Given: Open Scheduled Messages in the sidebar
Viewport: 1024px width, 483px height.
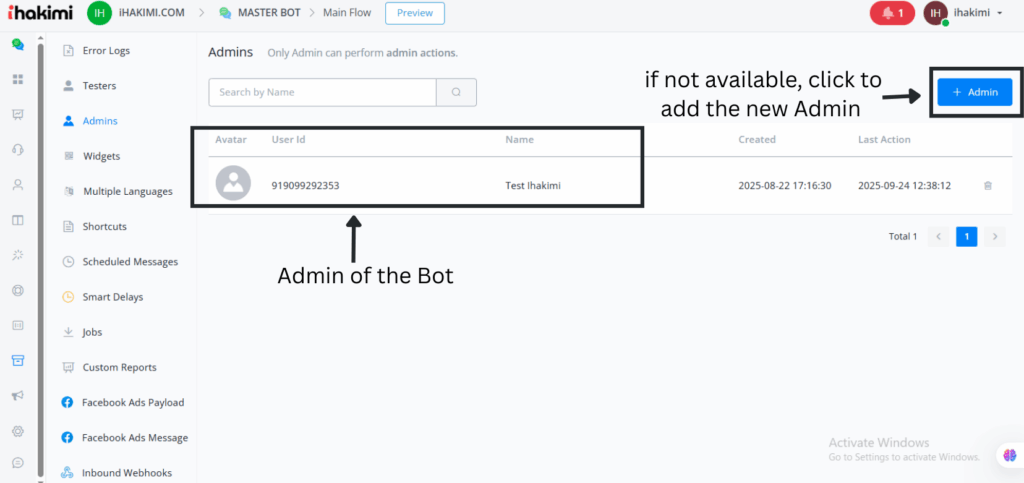Looking at the screenshot, I should (x=130, y=262).
